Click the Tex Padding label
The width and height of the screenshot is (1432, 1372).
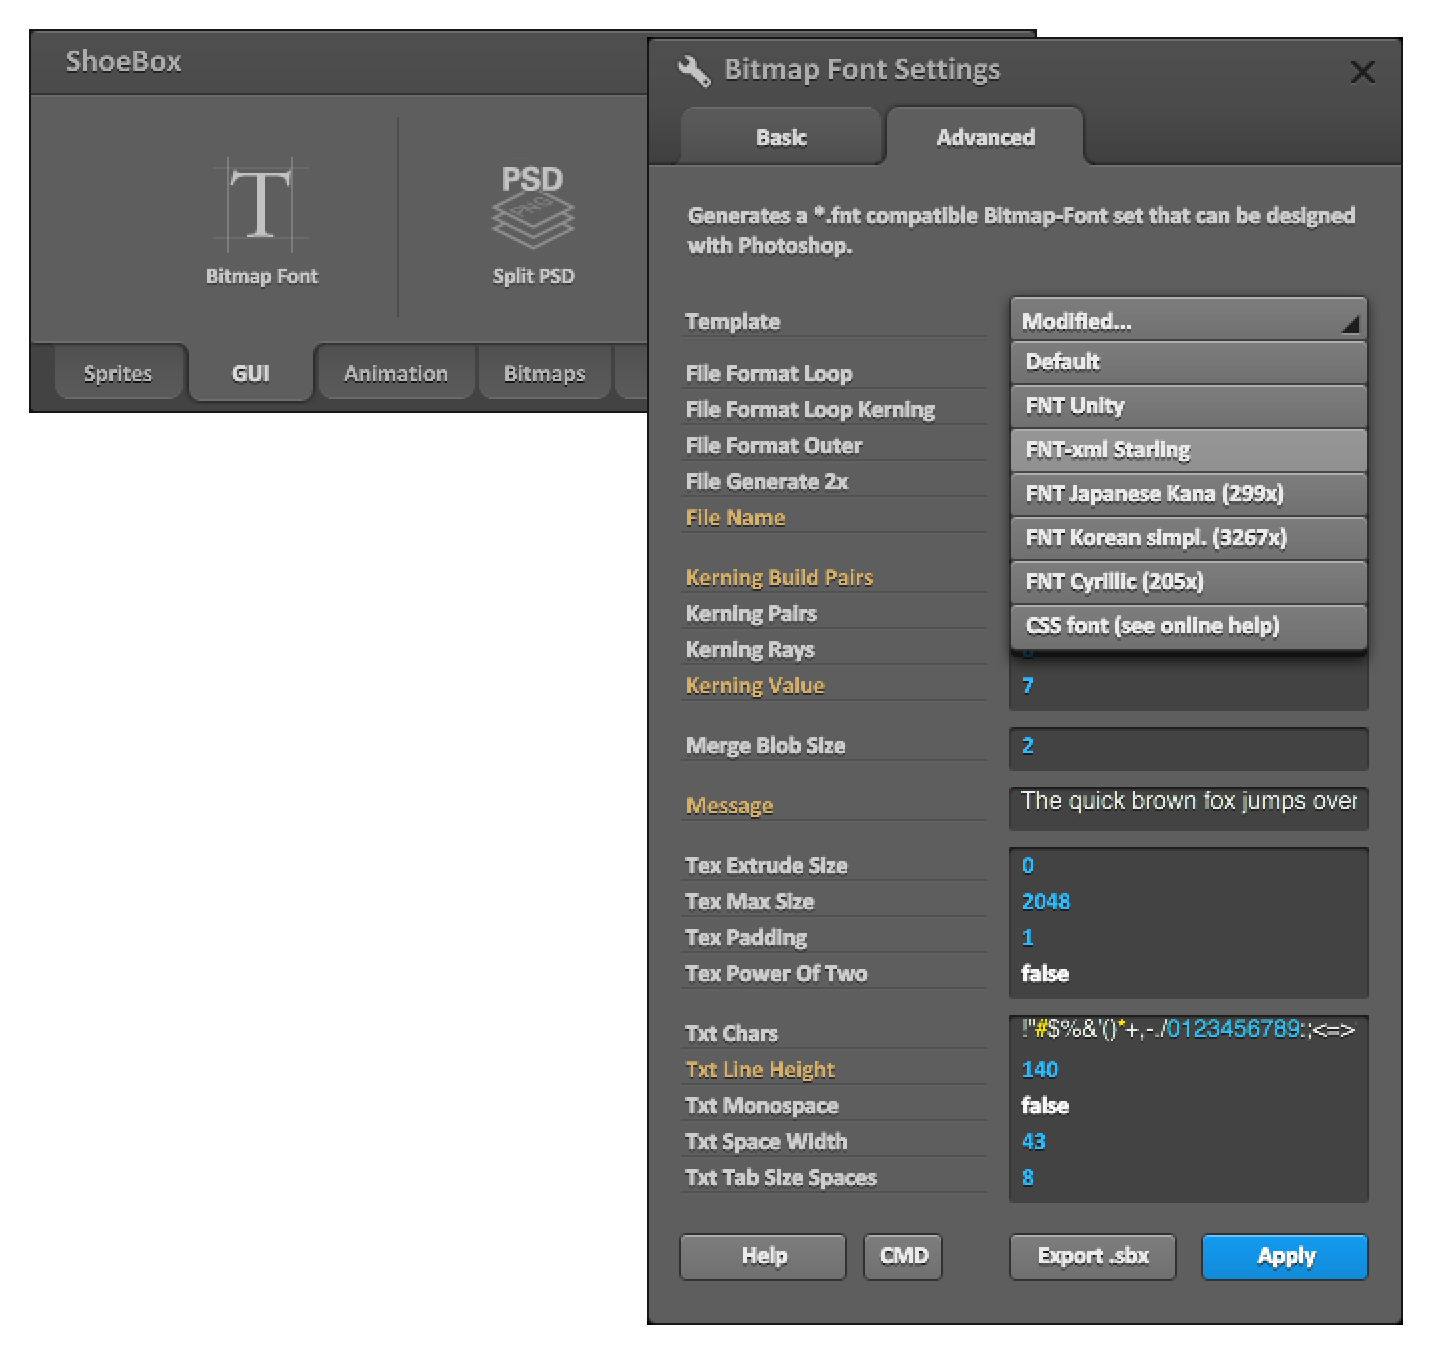[x=746, y=938]
